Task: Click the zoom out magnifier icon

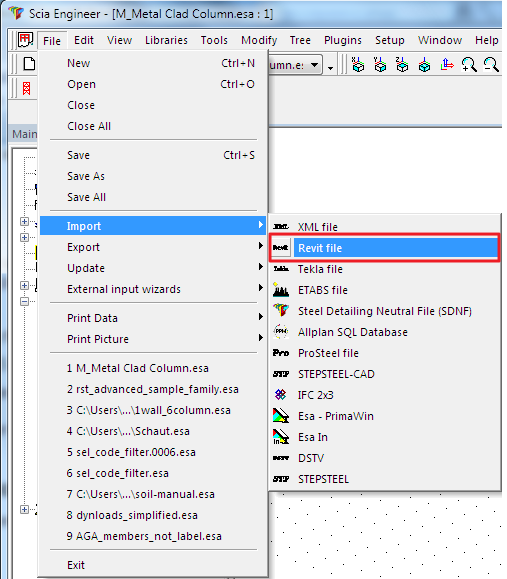Action: 491,65
